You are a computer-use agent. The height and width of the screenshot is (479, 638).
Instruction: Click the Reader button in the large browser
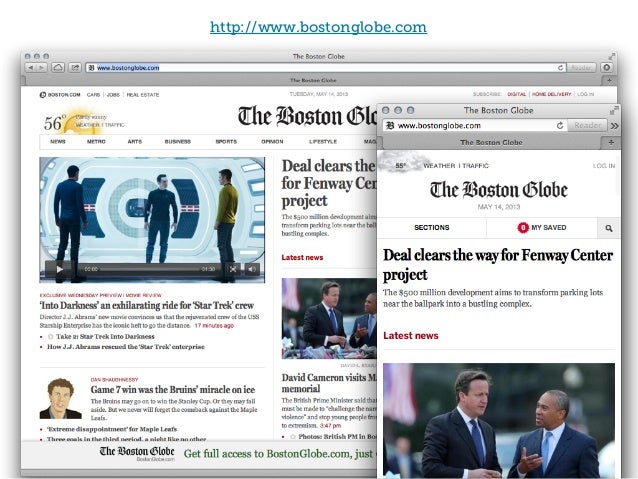pos(581,68)
